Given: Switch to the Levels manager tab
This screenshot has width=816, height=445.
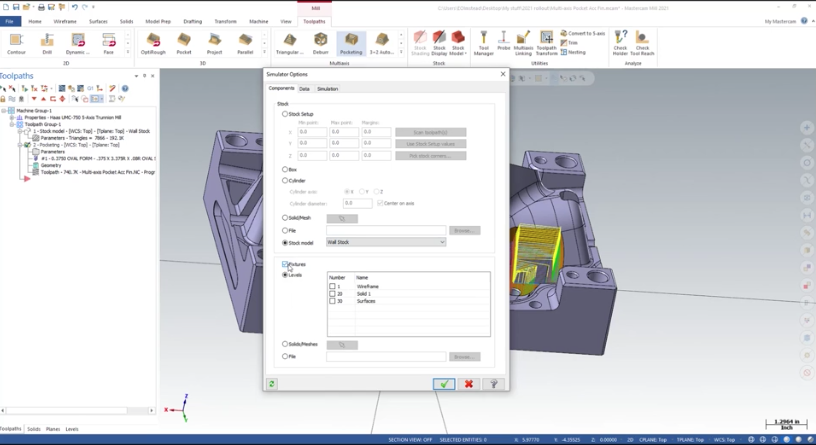Looking at the screenshot, I should 72,429.
